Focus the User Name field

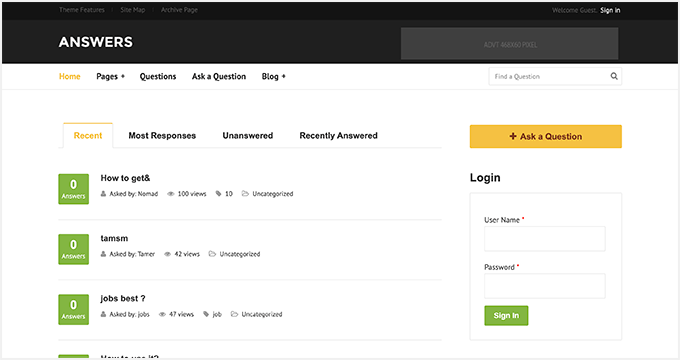[545, 239]
